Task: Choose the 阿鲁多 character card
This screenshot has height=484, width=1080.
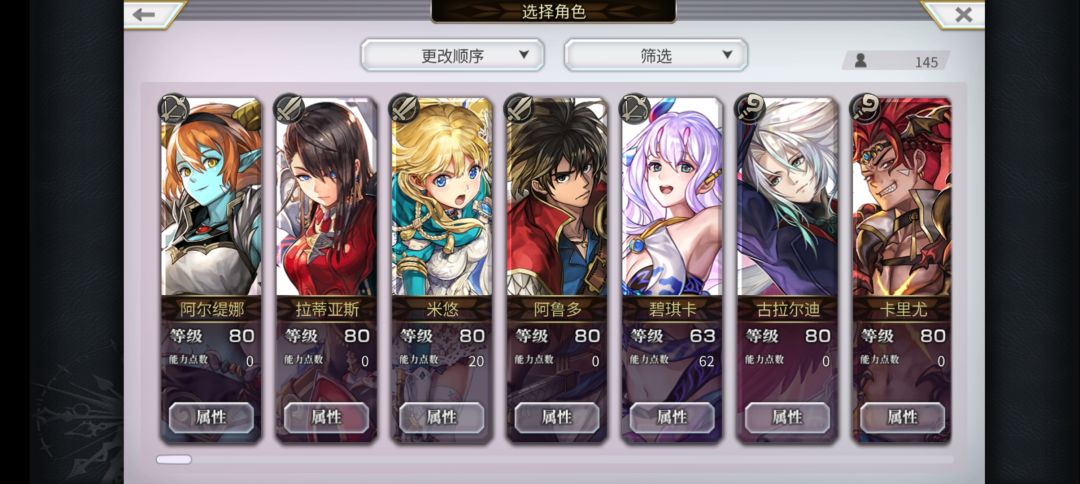Action: click(557, 270)
